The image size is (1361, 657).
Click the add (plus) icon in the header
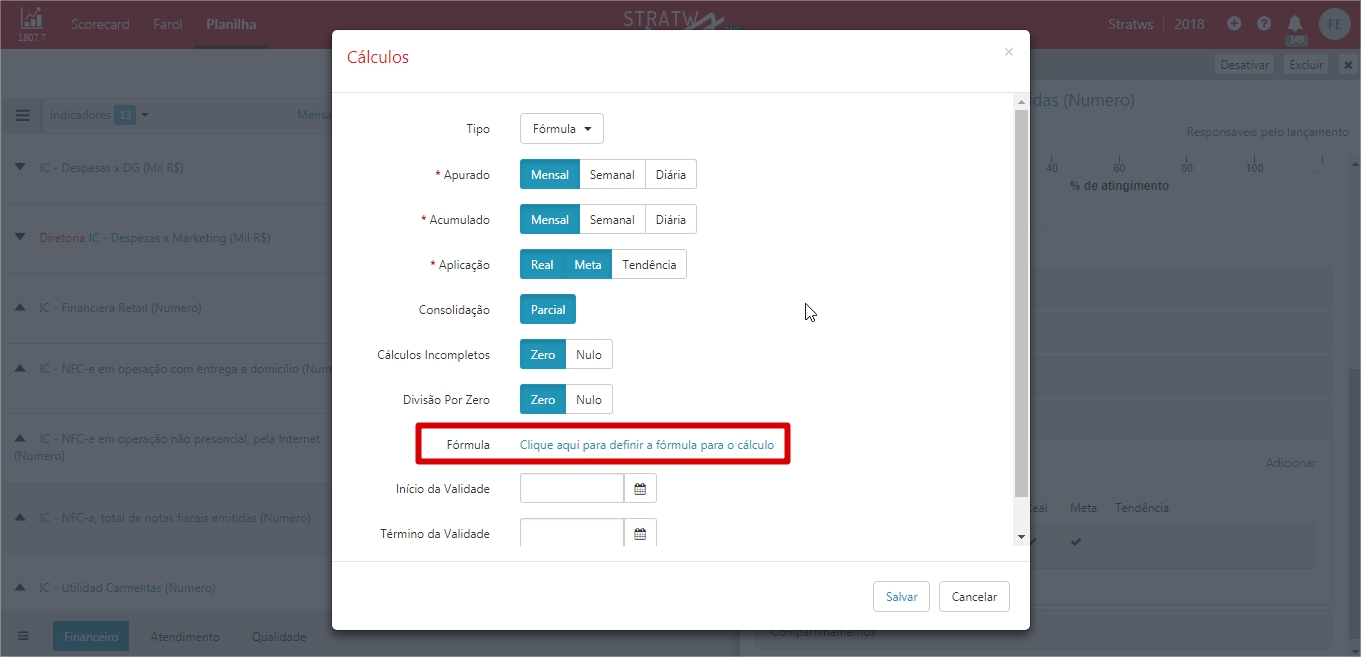[1234, 24]
